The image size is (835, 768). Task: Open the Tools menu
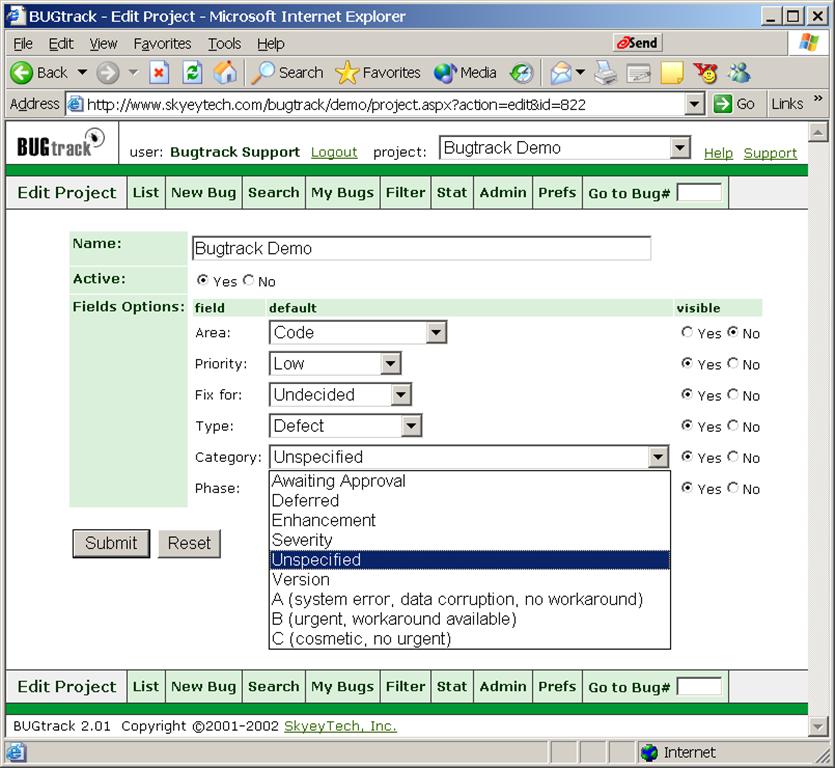click(224, 44)
